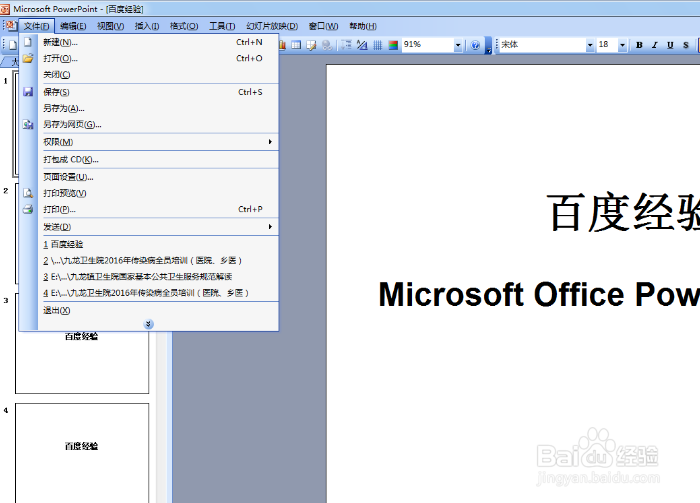
Task: Open the 幻灯片放映(D) menu
Action: (x=272, y=26)
